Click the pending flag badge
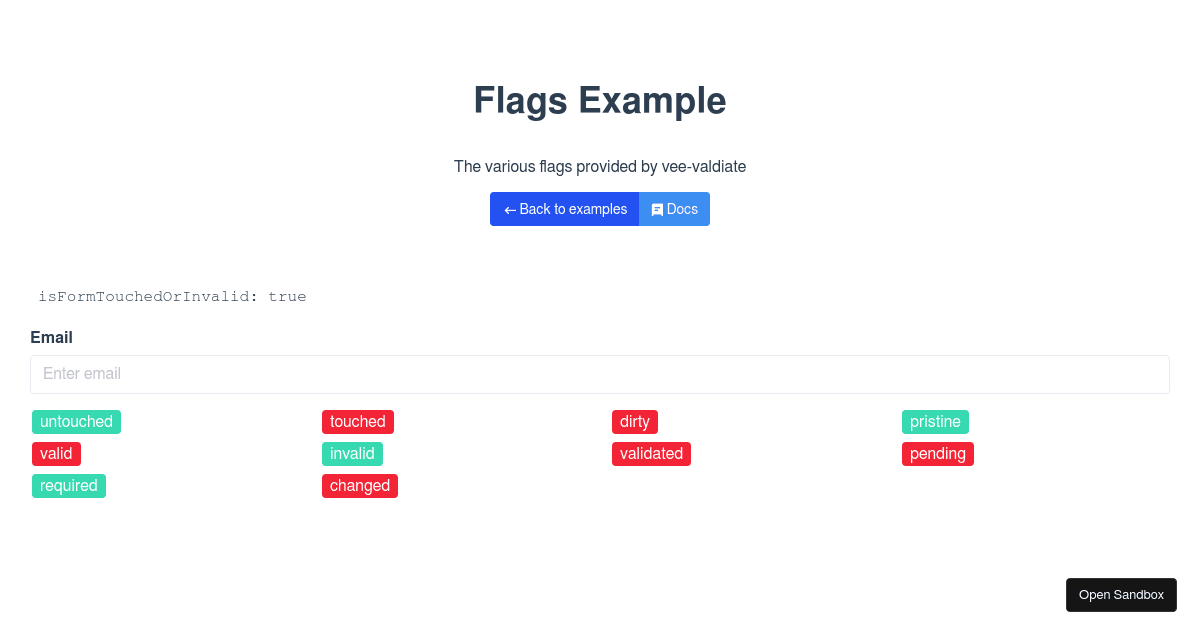1200x630 pixels. pos(938,454)
